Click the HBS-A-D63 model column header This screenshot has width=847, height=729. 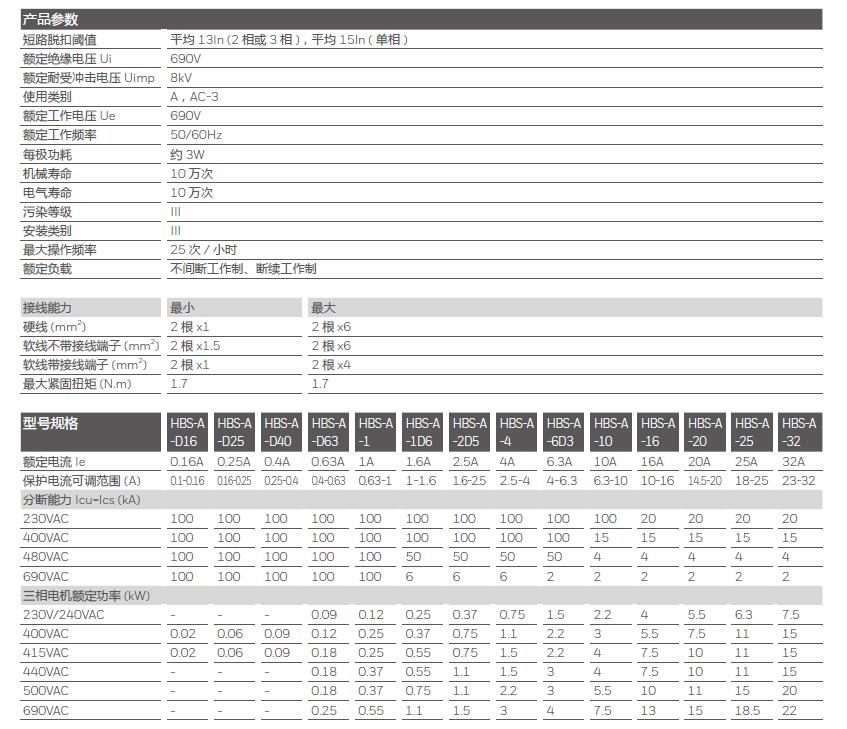click(328, 432)
